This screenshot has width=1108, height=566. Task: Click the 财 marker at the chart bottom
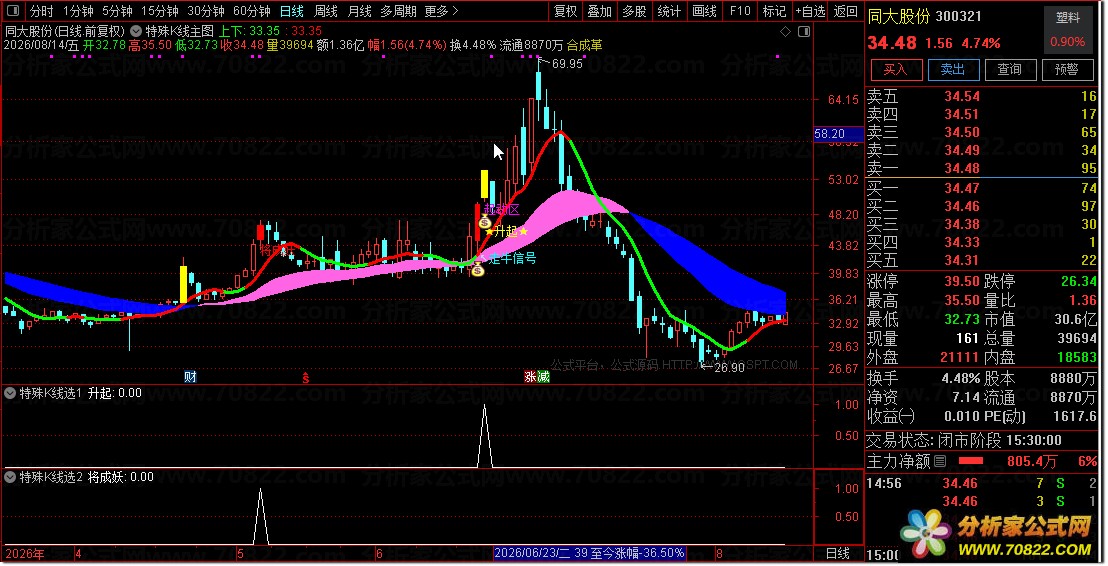(190, 377)
